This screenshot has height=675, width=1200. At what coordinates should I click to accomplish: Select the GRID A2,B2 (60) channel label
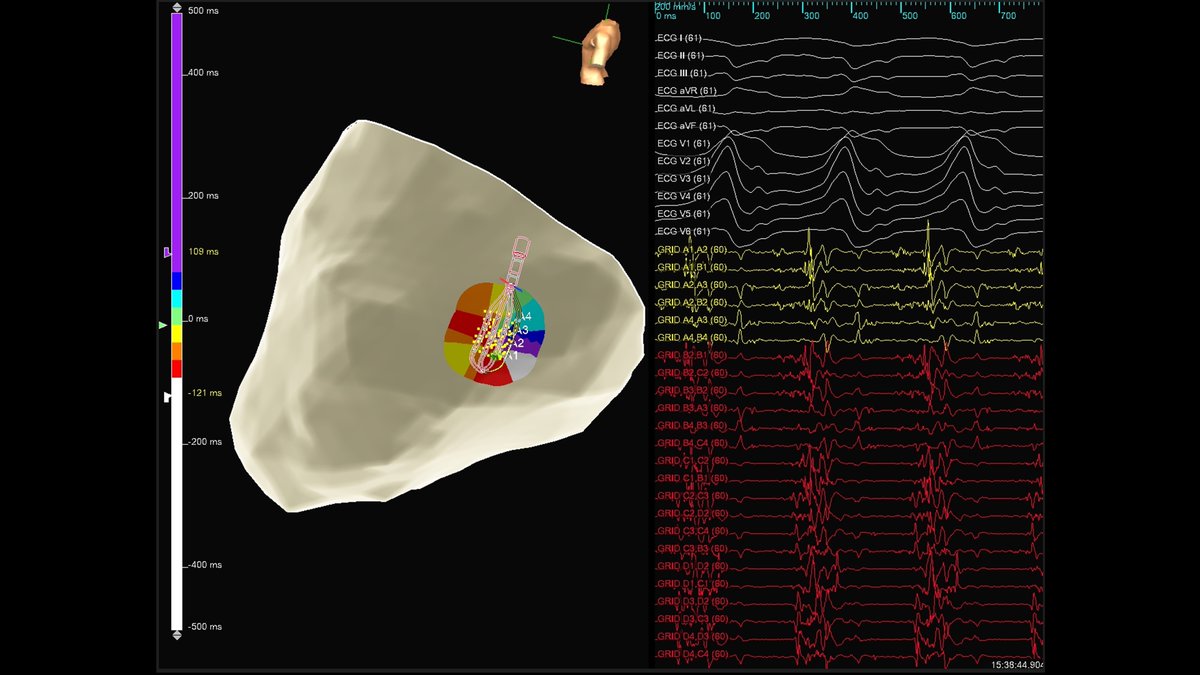691,302
